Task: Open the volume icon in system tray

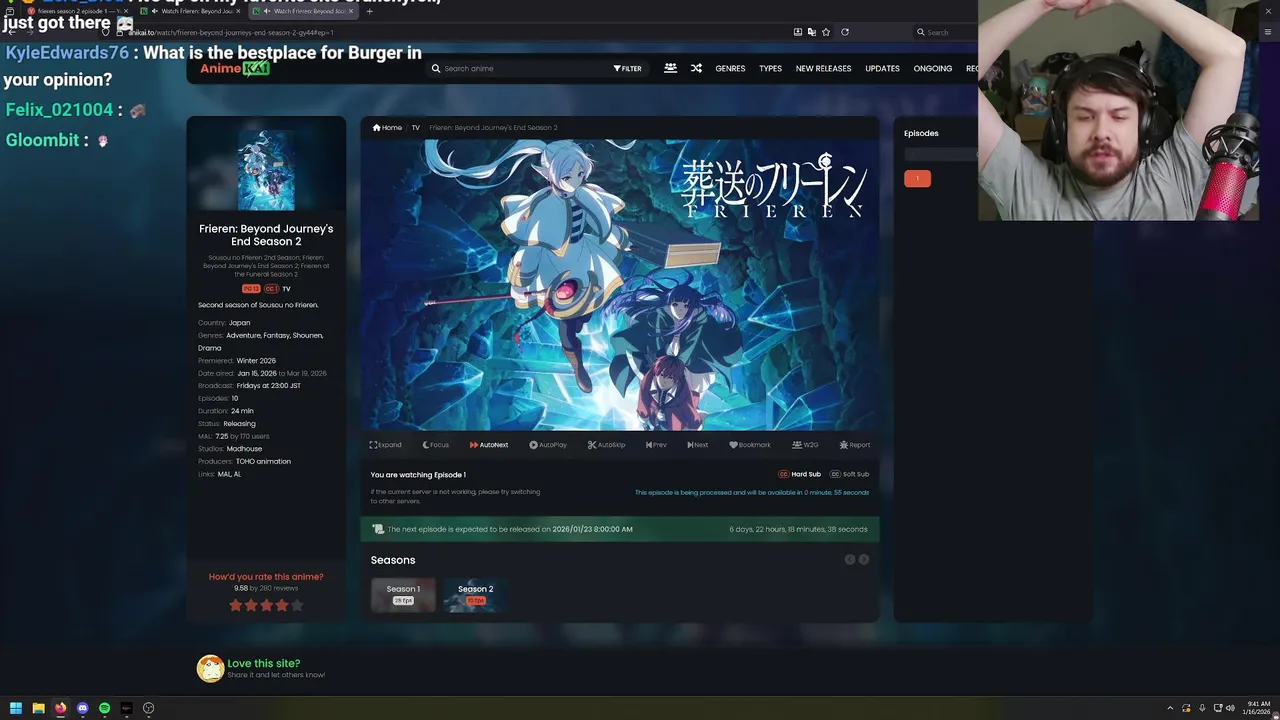Action: 1230,708
